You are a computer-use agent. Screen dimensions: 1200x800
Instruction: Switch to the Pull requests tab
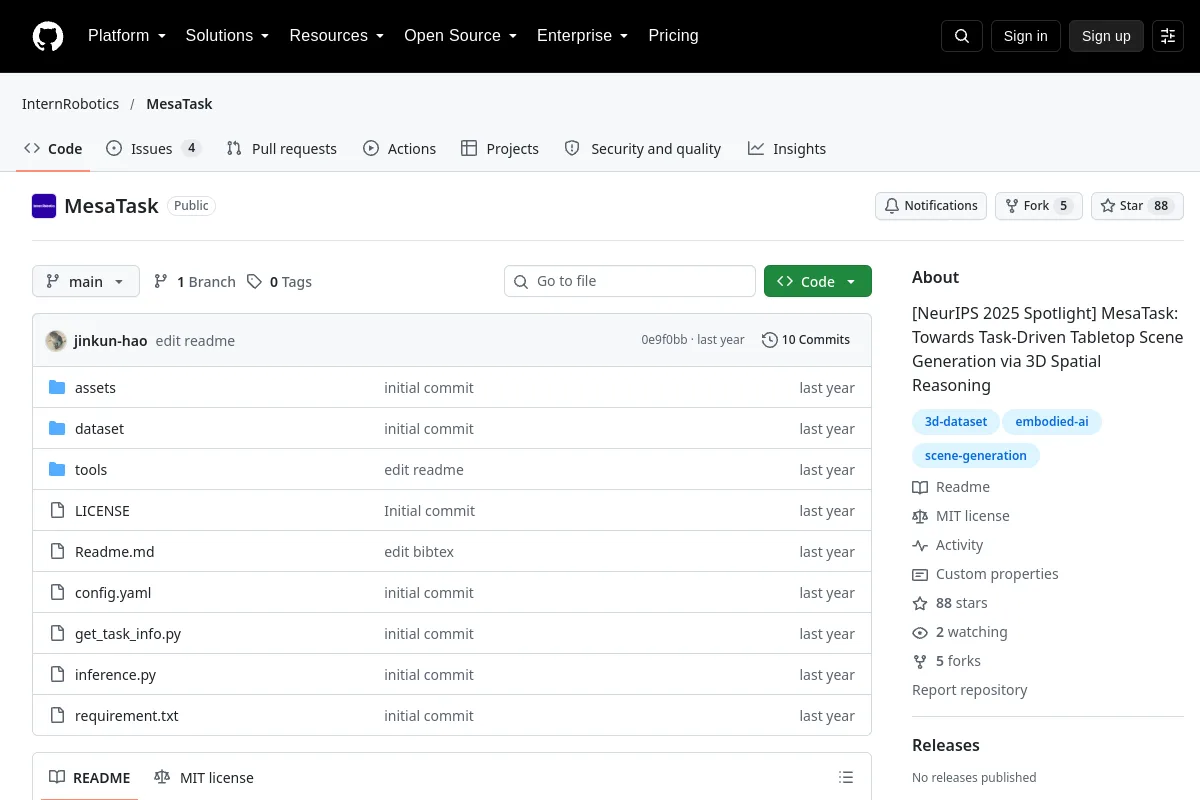coord(282,149)
